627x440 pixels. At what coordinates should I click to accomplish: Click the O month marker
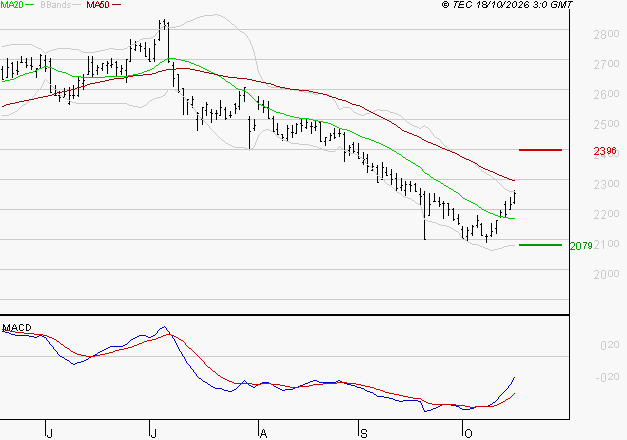[x=468, y=434]
